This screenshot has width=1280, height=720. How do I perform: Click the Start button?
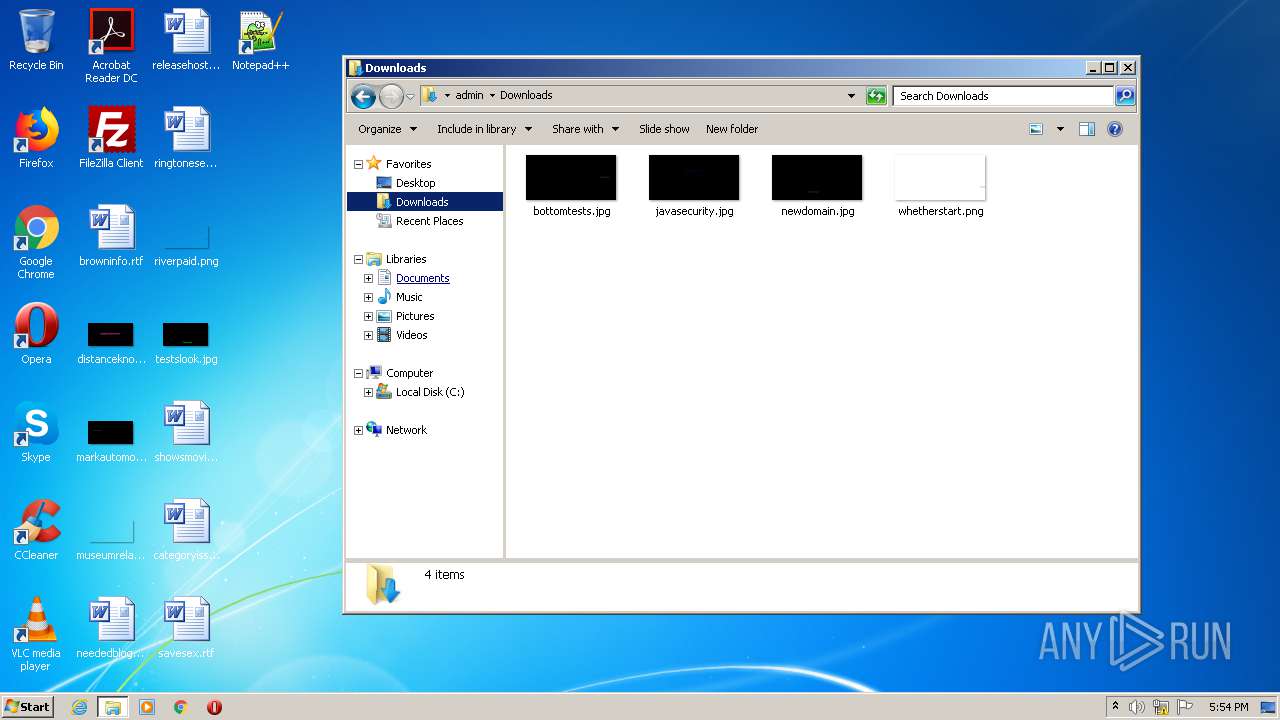click(x=28, y=707)
